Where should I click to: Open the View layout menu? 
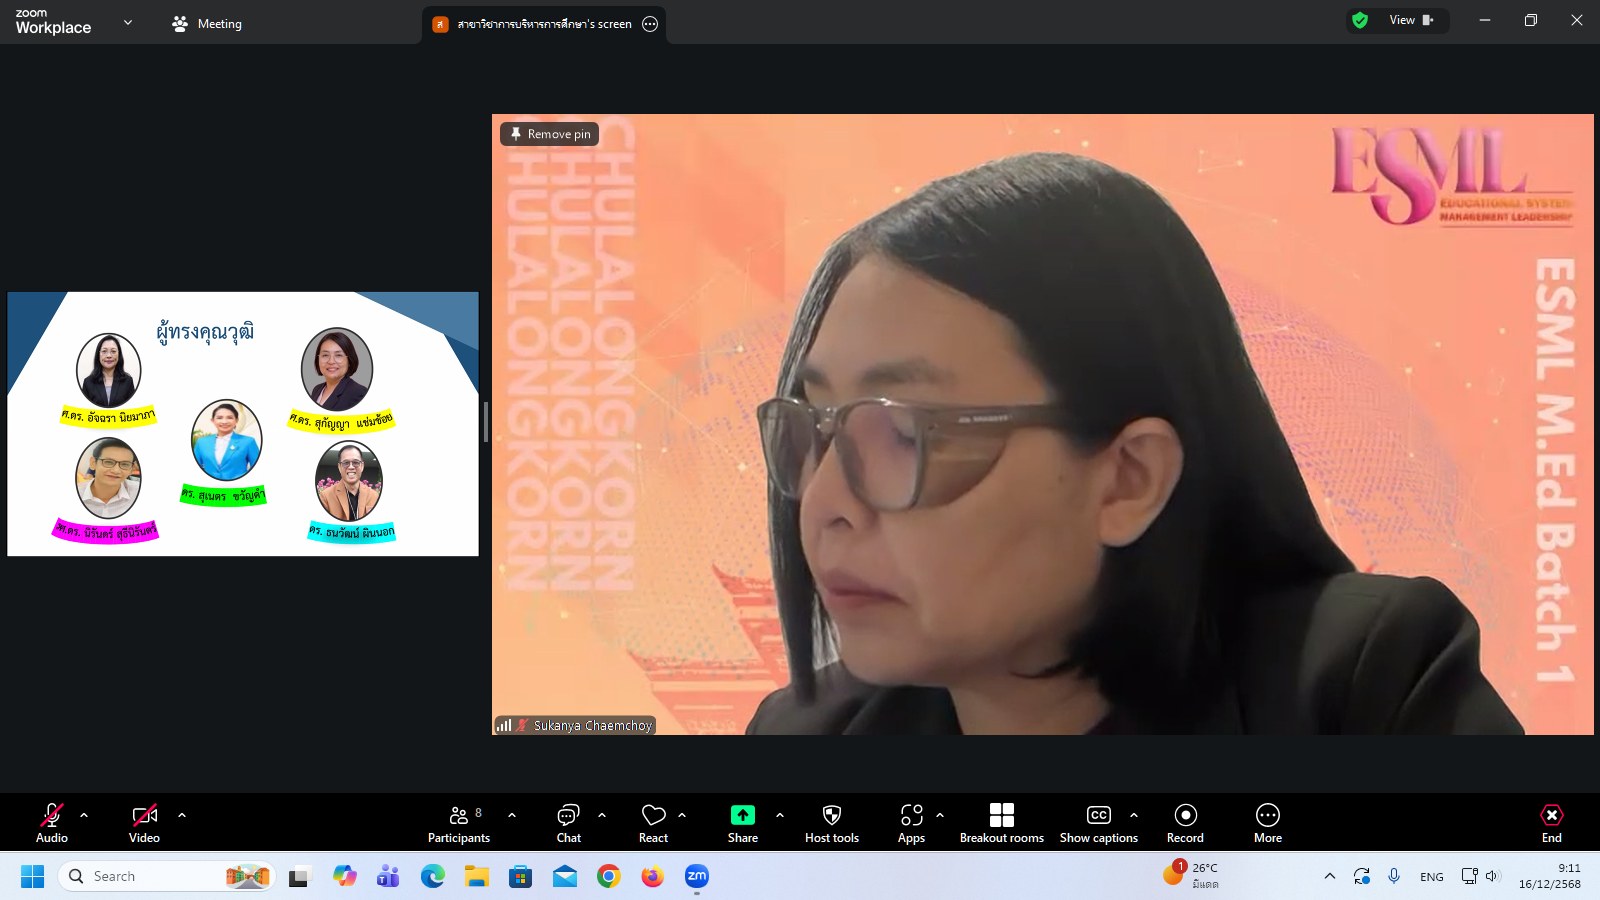[x=1410, y=20]
